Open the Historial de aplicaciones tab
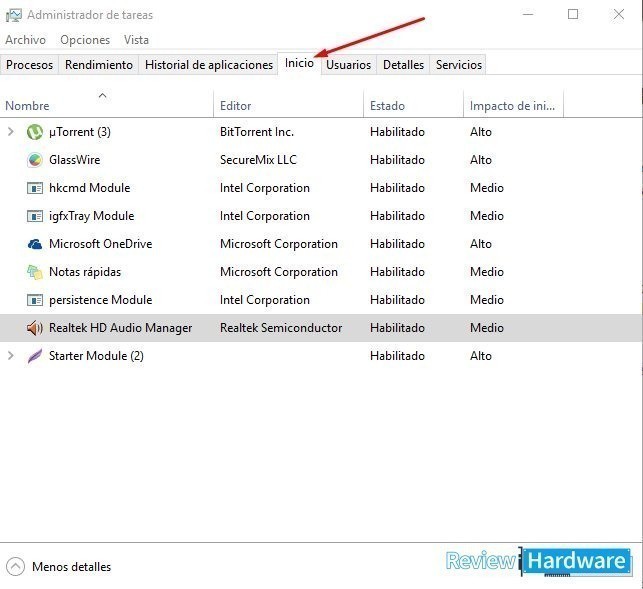 pos(209,65)
